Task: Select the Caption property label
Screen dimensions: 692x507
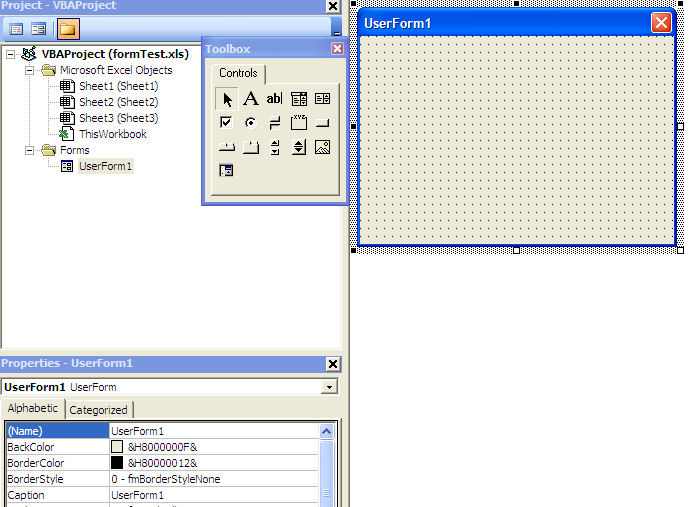Action: [26, 495]
